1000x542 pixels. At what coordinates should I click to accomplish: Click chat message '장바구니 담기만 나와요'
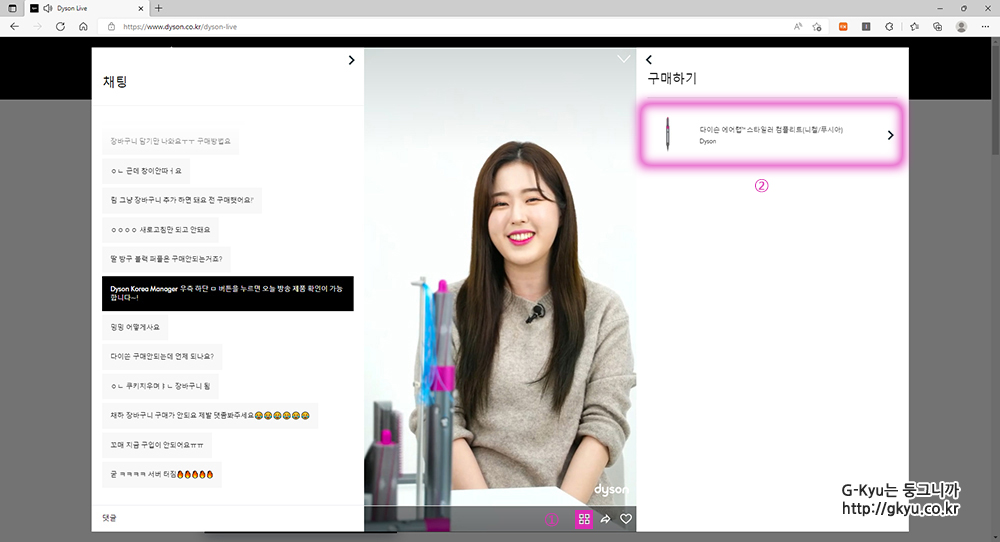pyautogui.click(x=170, y=141)
